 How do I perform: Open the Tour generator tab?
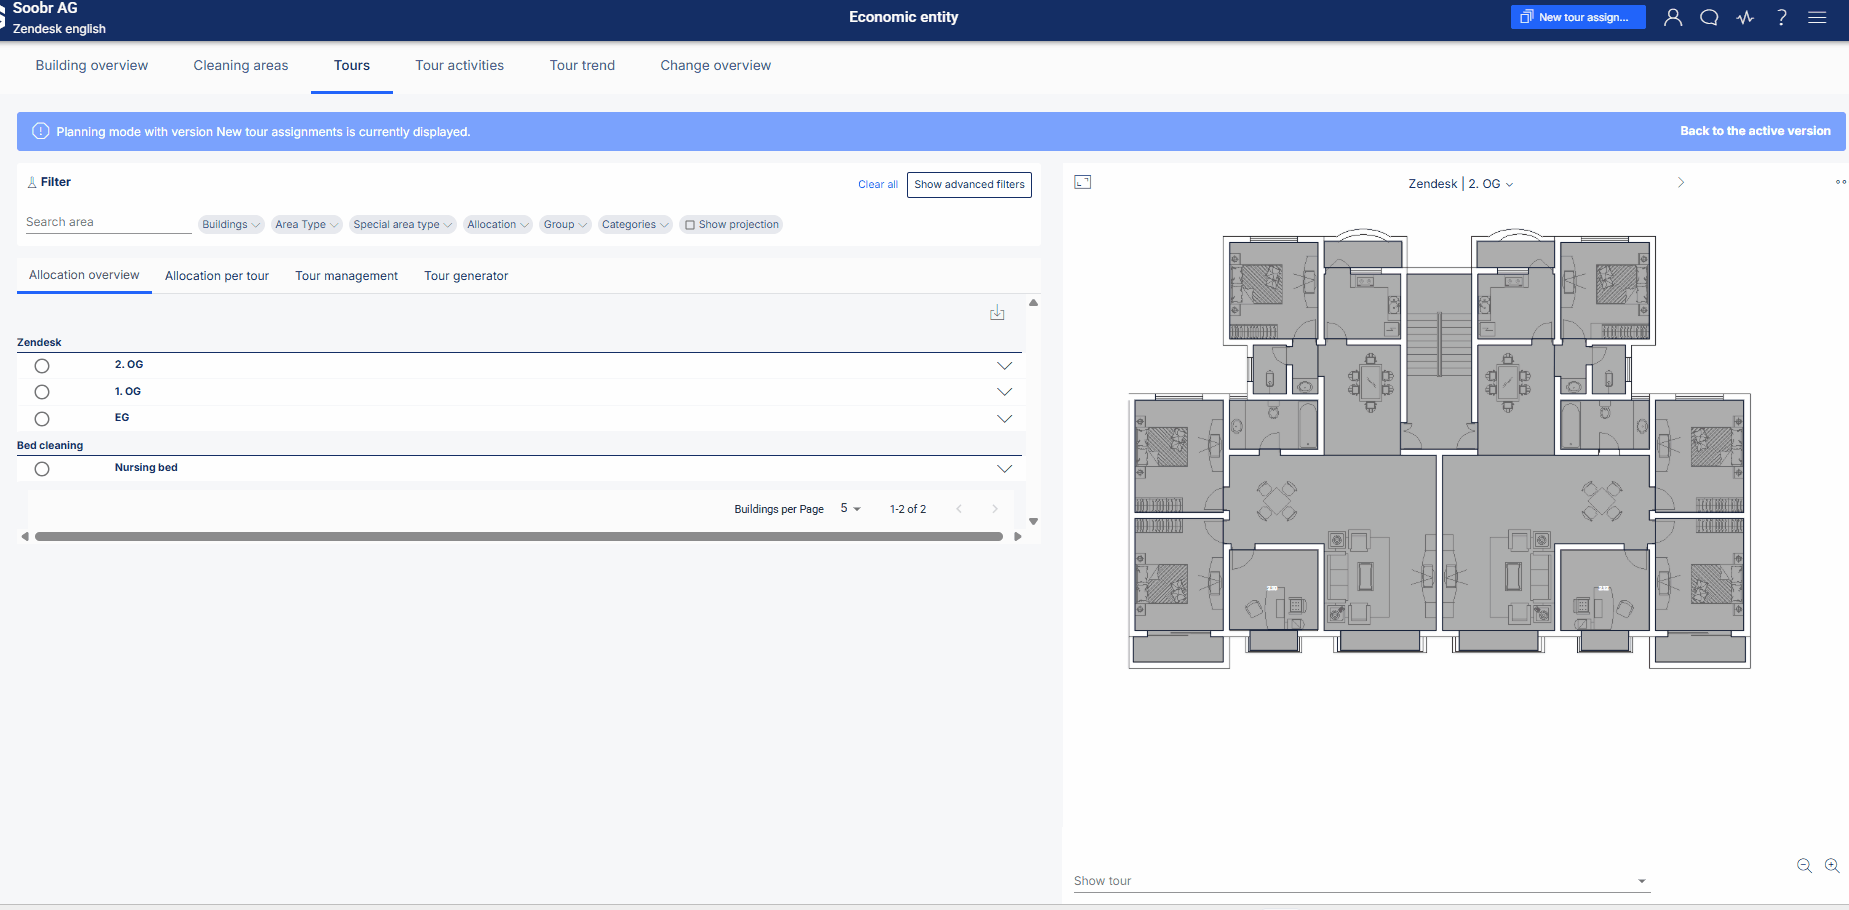pos(466,276)
